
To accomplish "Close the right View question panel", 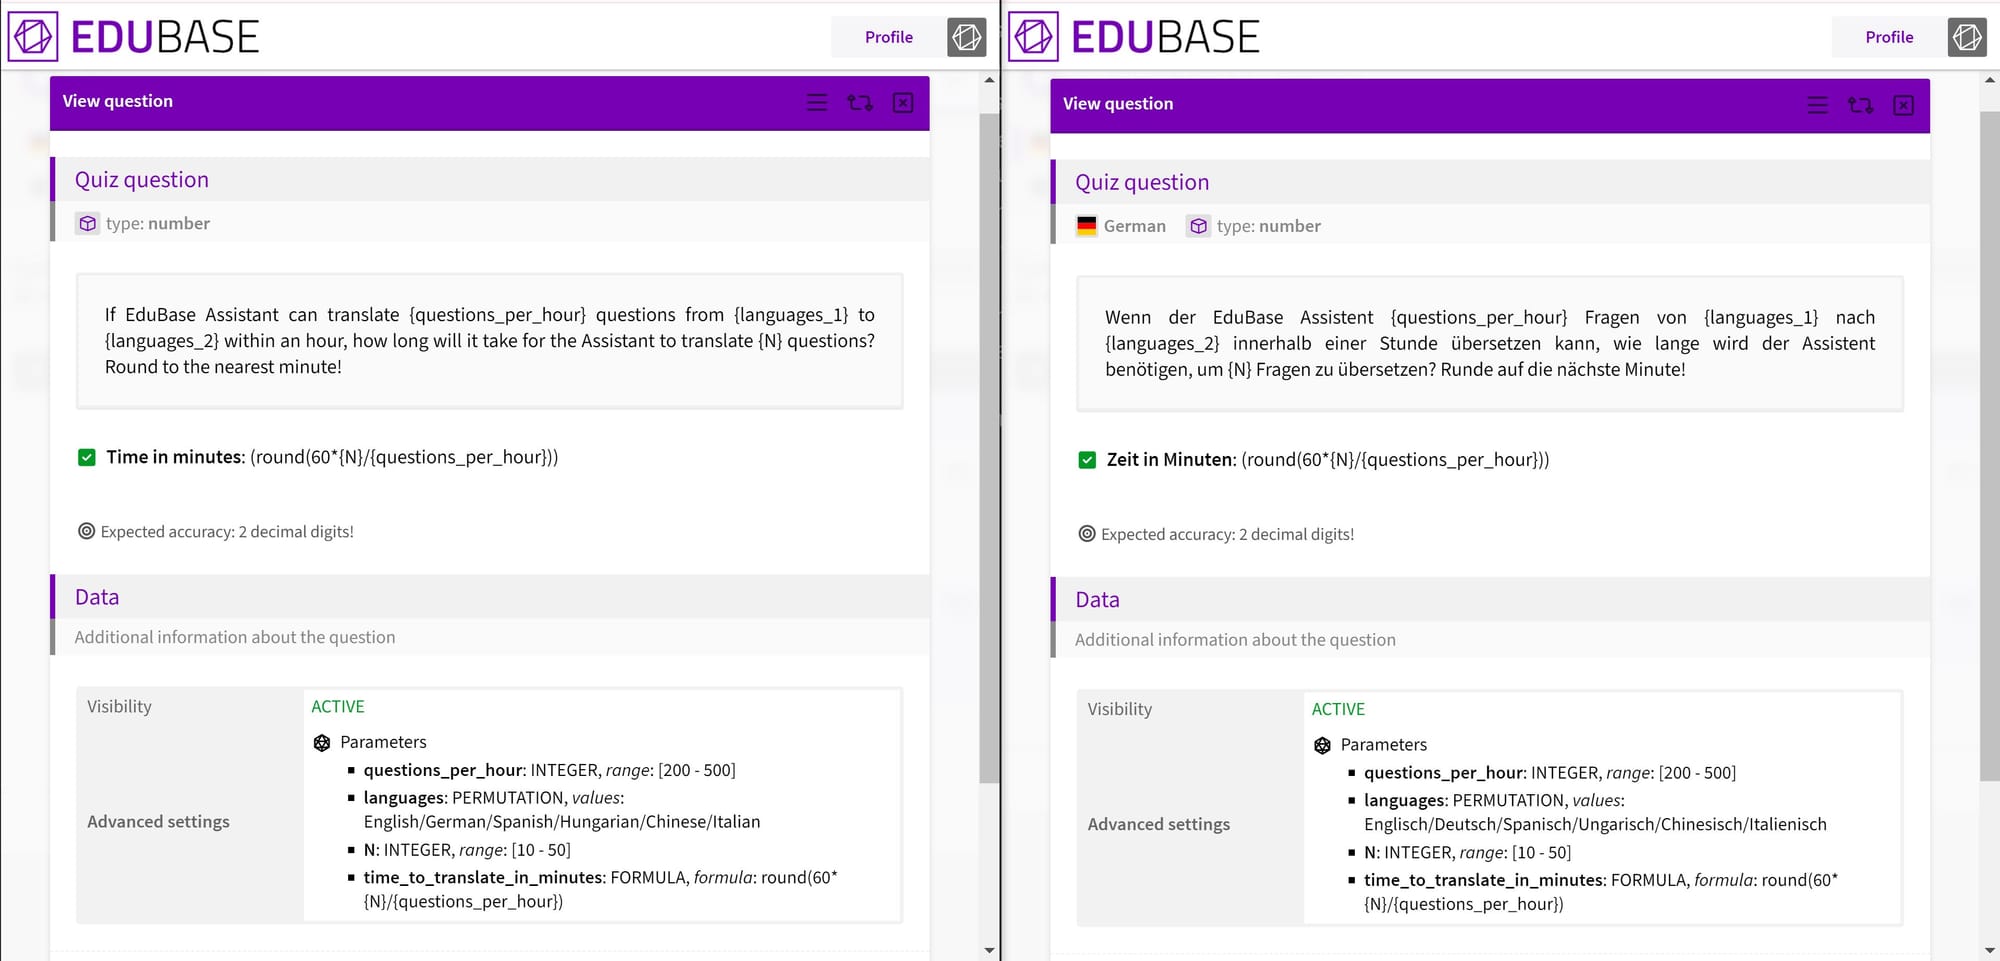I will [x=1904, y=105].
